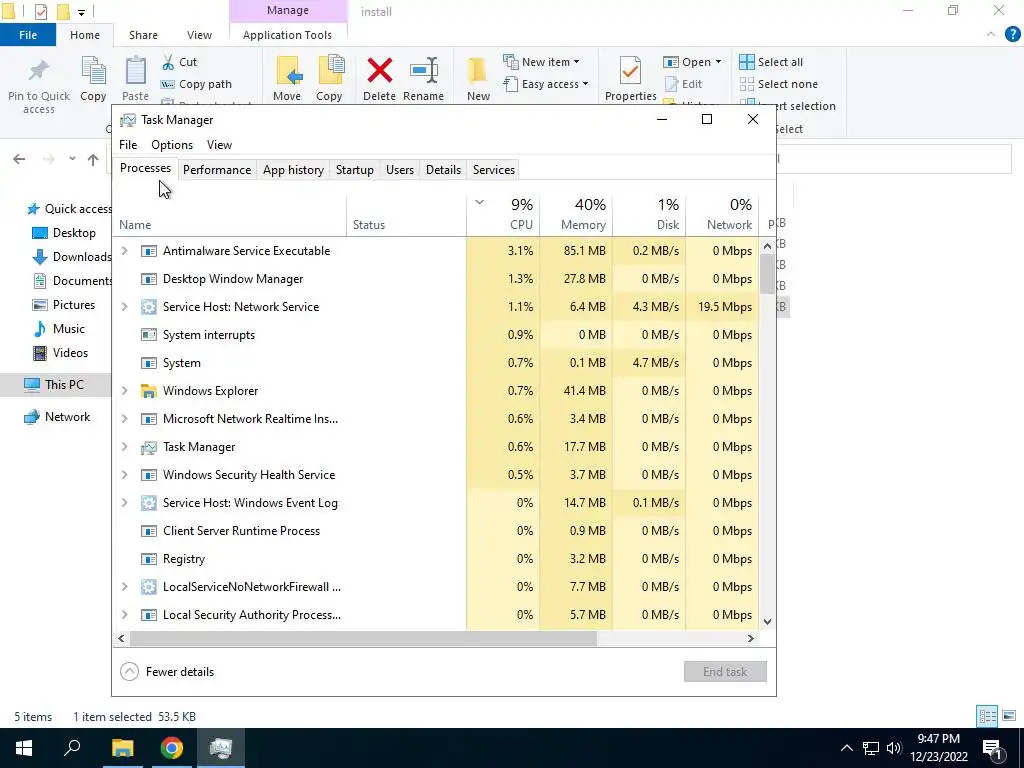Expand the Task Manager process group
This screenshot has width=1024, height=768.
pos(125,447)
